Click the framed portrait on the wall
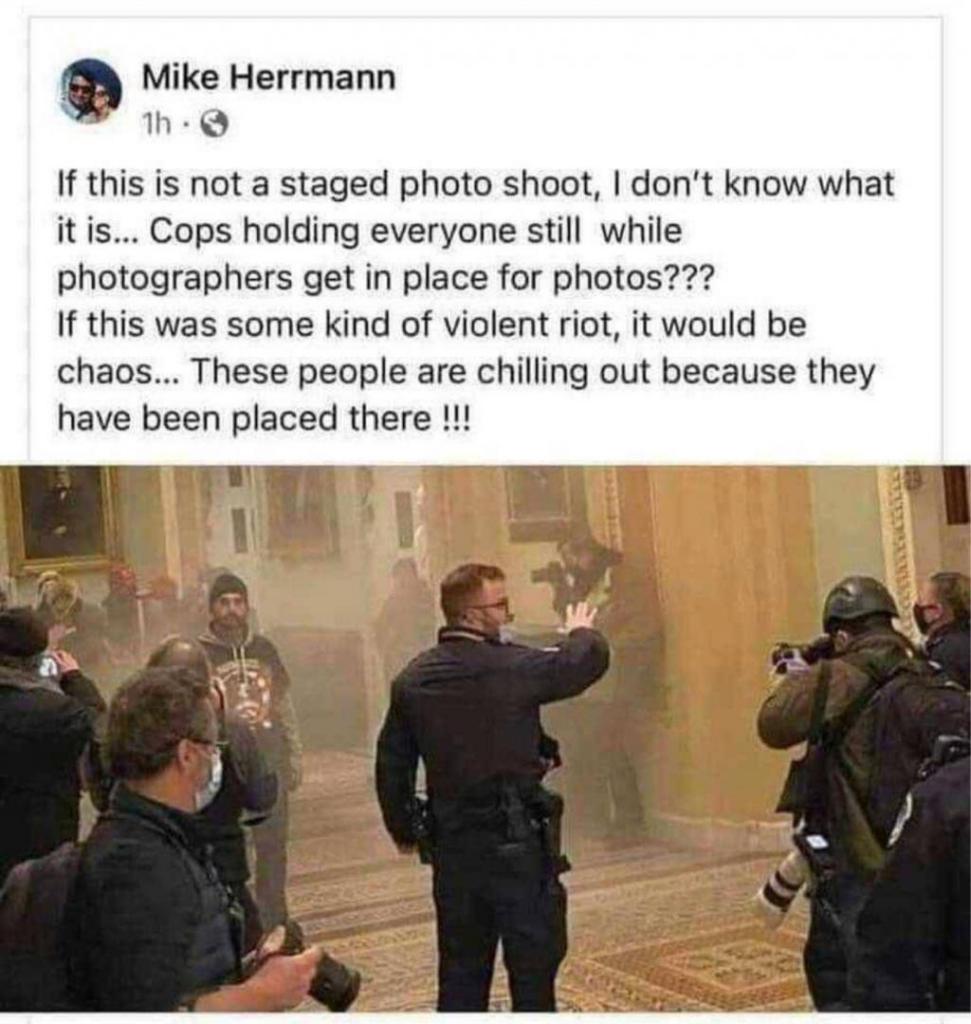This screenshot has height=1024, width=971. click(x=61, y=518)
